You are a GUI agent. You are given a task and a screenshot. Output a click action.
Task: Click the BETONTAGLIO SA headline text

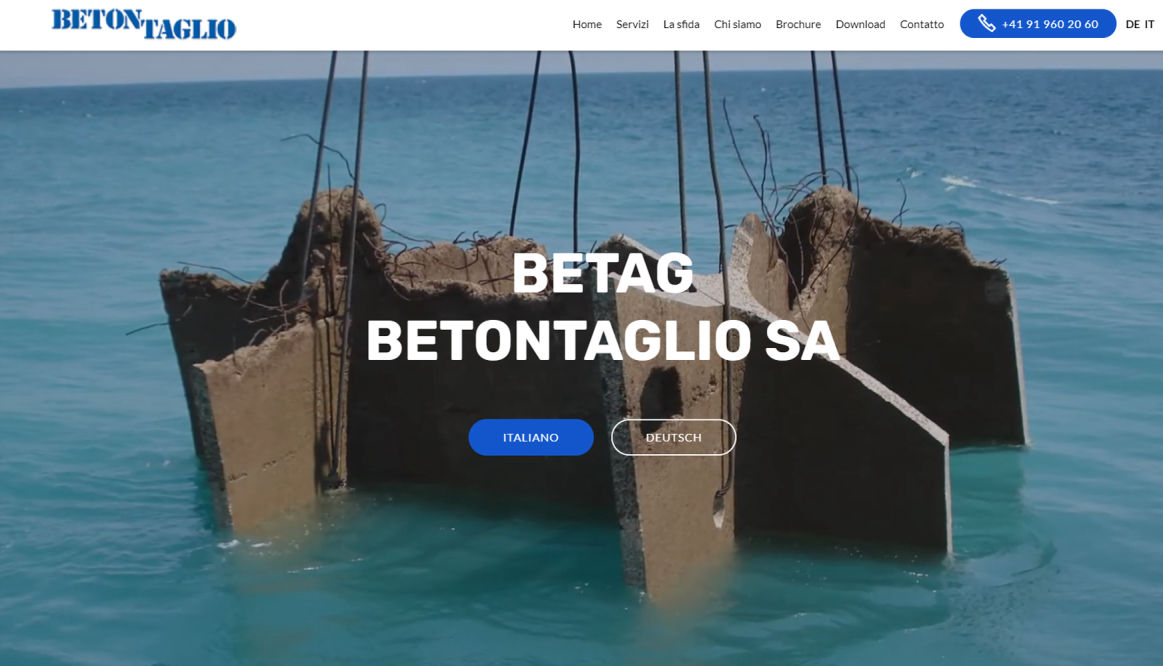point(602,342)
